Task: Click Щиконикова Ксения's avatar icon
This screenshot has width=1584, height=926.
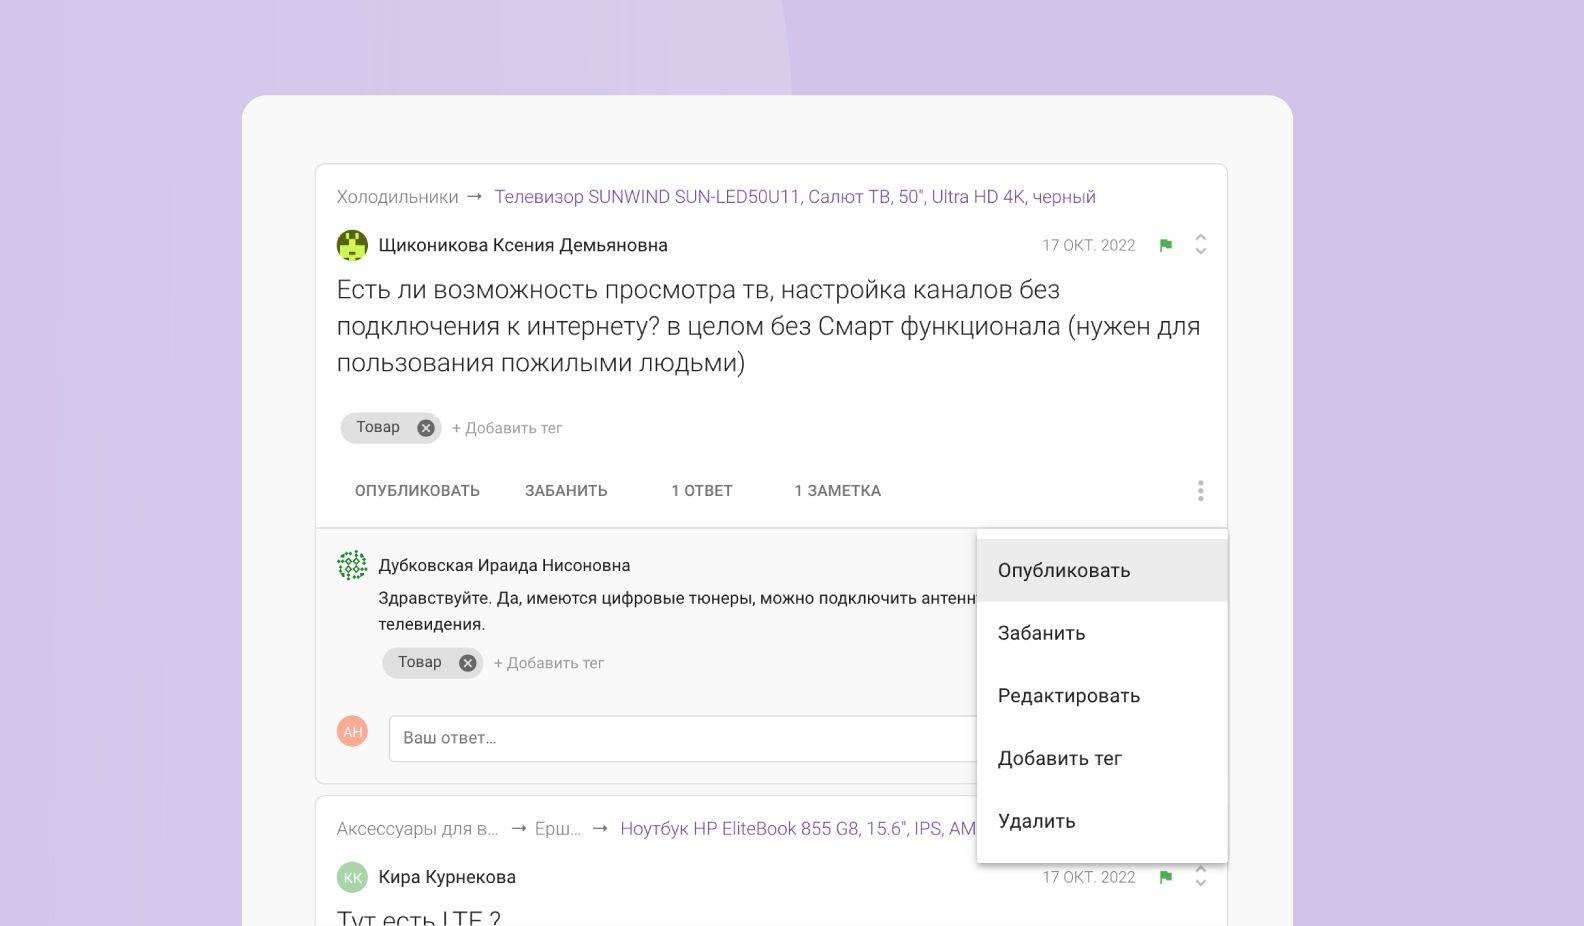Action: click(352, 246)
